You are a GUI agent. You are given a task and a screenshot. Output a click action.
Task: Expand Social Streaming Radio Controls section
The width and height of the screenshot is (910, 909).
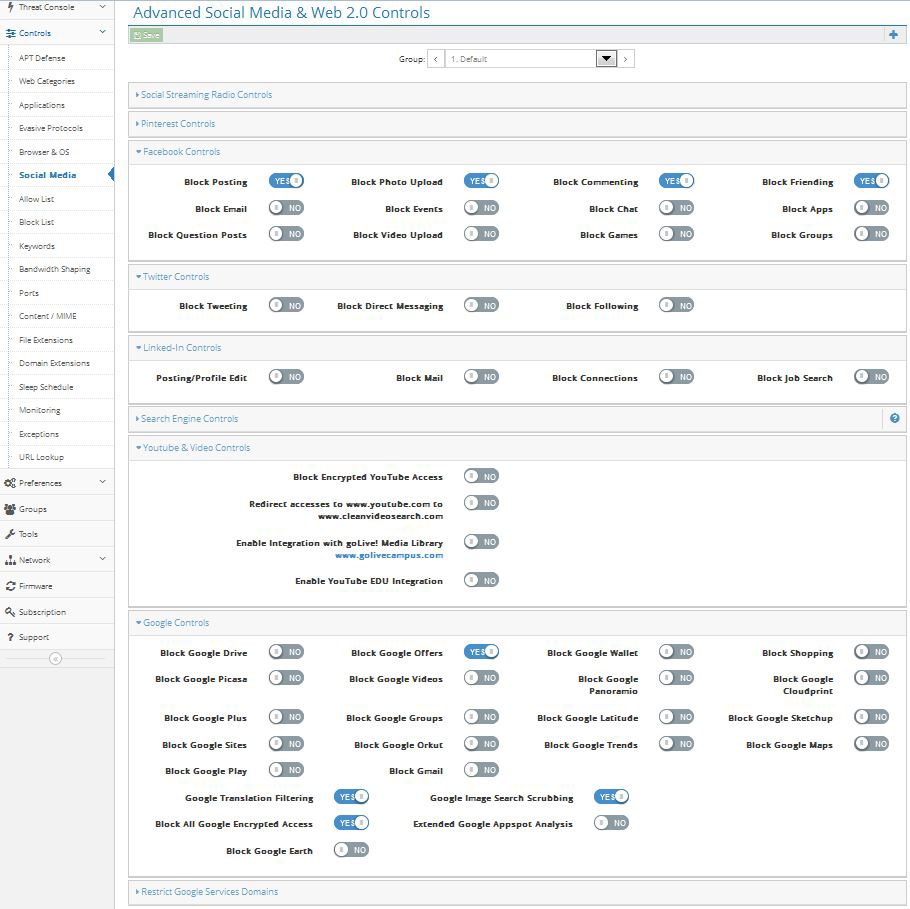[x=206, y=95]
